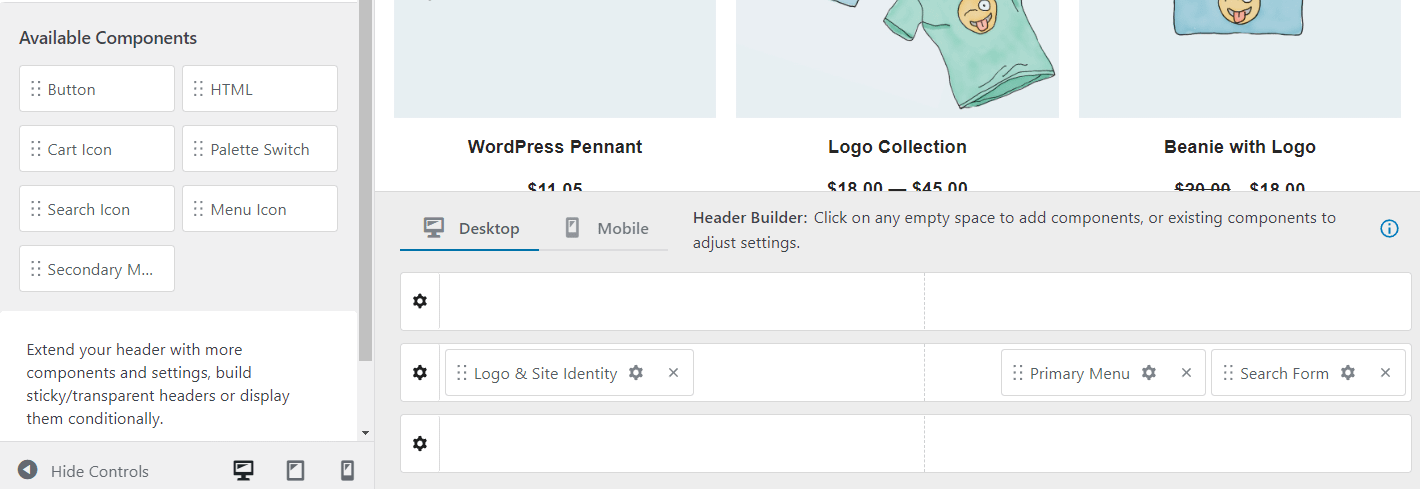1420x489 pixels.
Task: Click the sidebar scrollbar down arrow
Action: (x=365, y=433)
